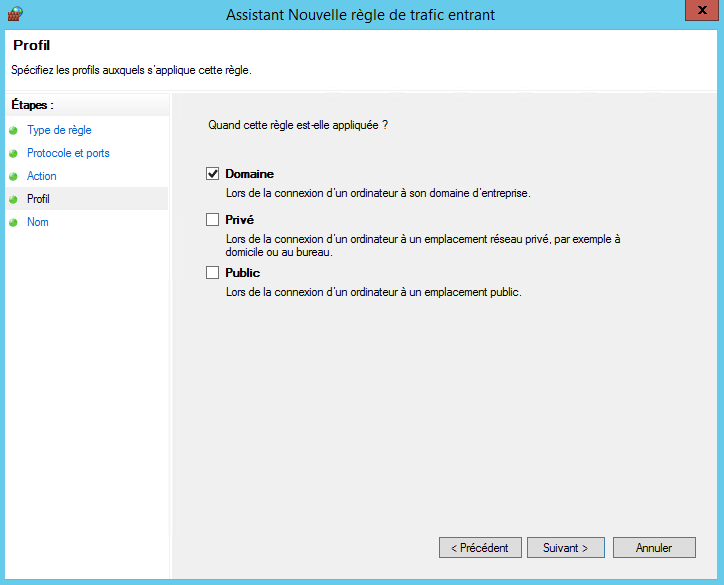
Task: Click the Précédent button
Action: click(480, 548)
